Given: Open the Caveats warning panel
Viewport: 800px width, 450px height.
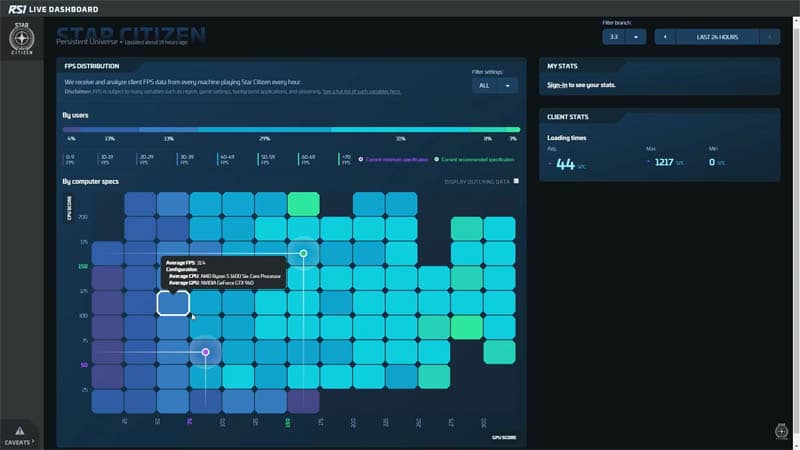Looking at the screenshot, I should coord(19,436).
